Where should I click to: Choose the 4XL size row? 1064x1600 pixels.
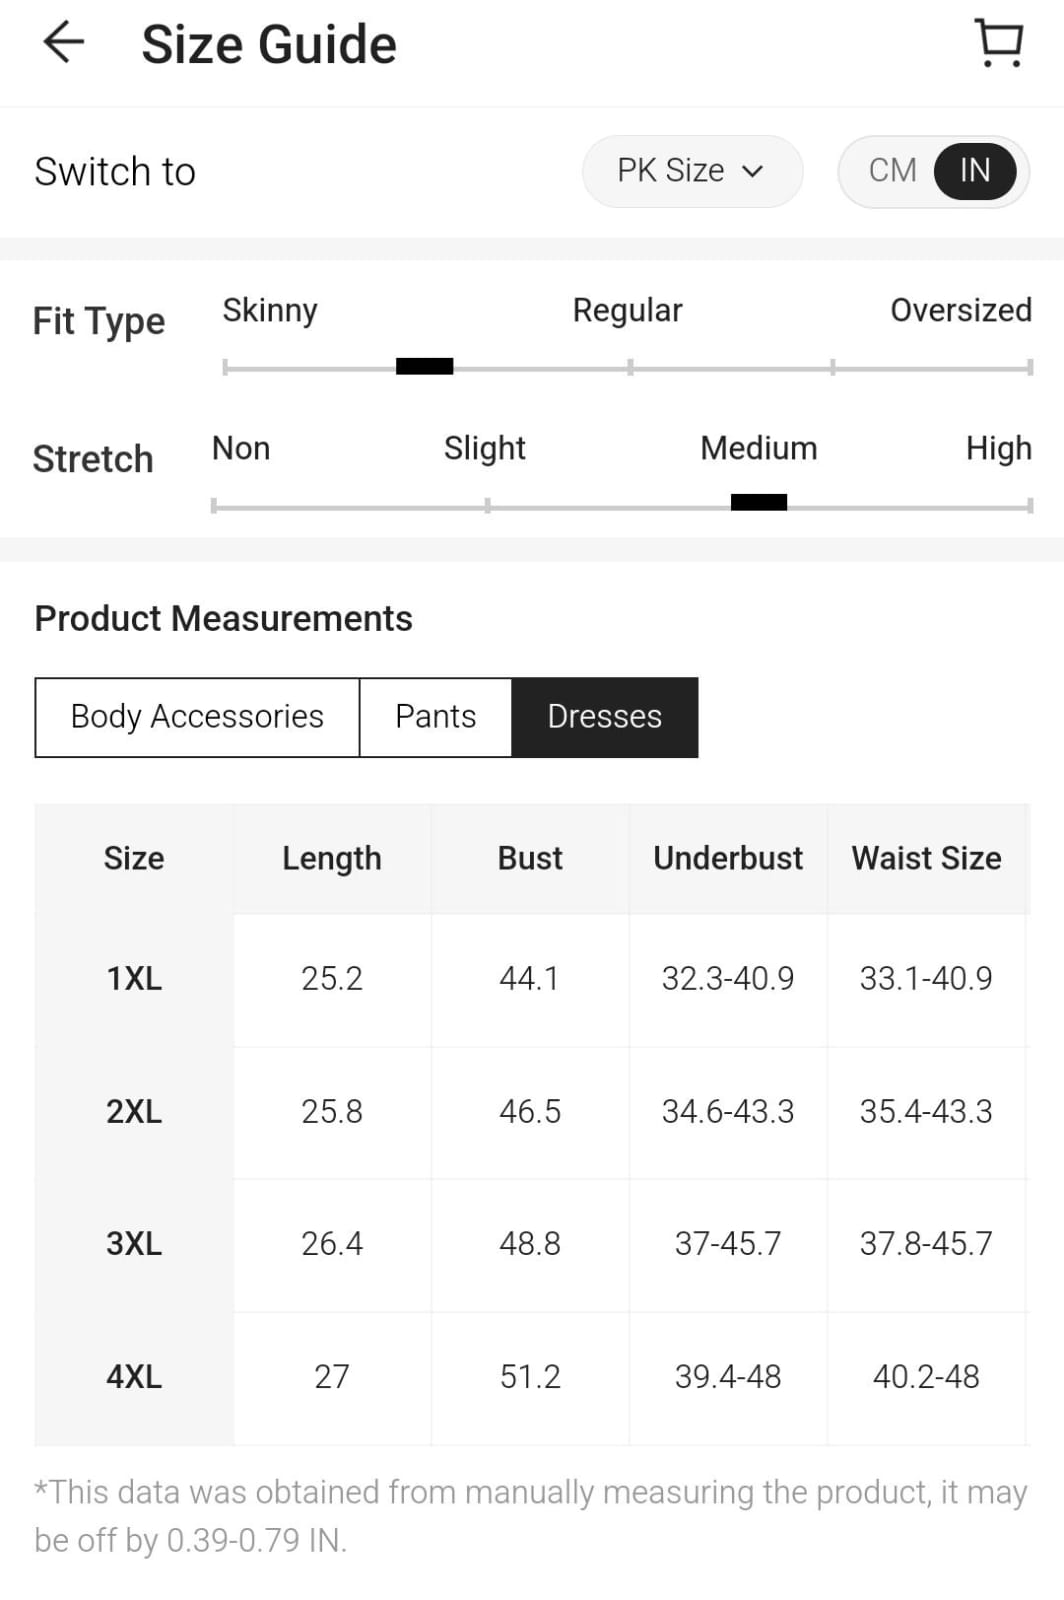point(134,1377)
